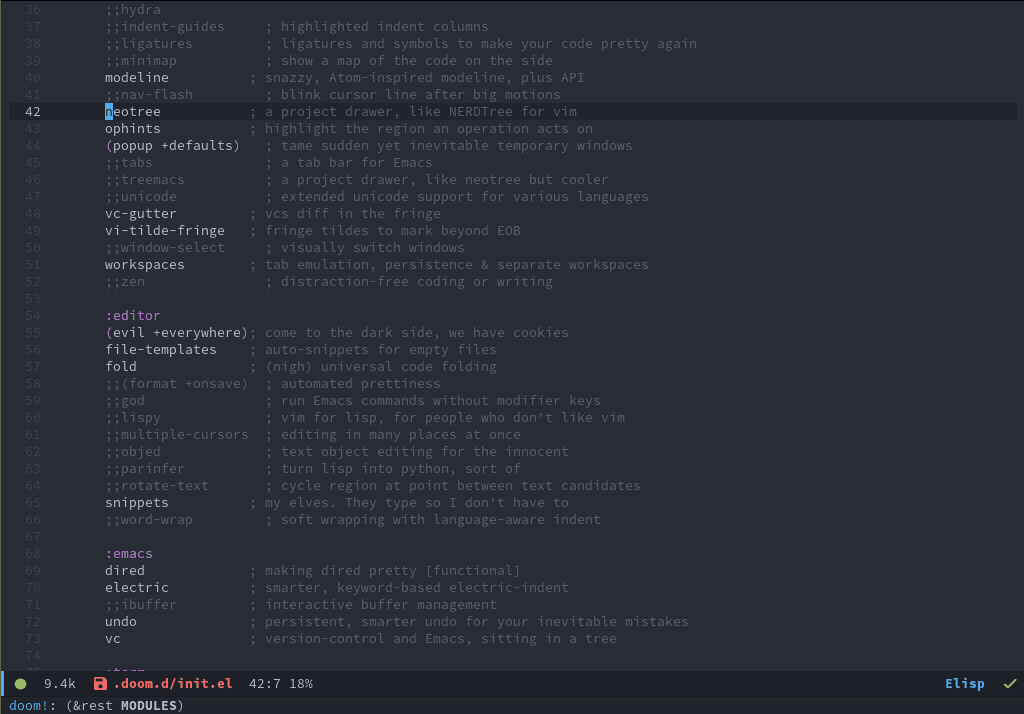Click the (popup +defaults) module entry
Screen dimensions: 1024x714
[172, 146]
